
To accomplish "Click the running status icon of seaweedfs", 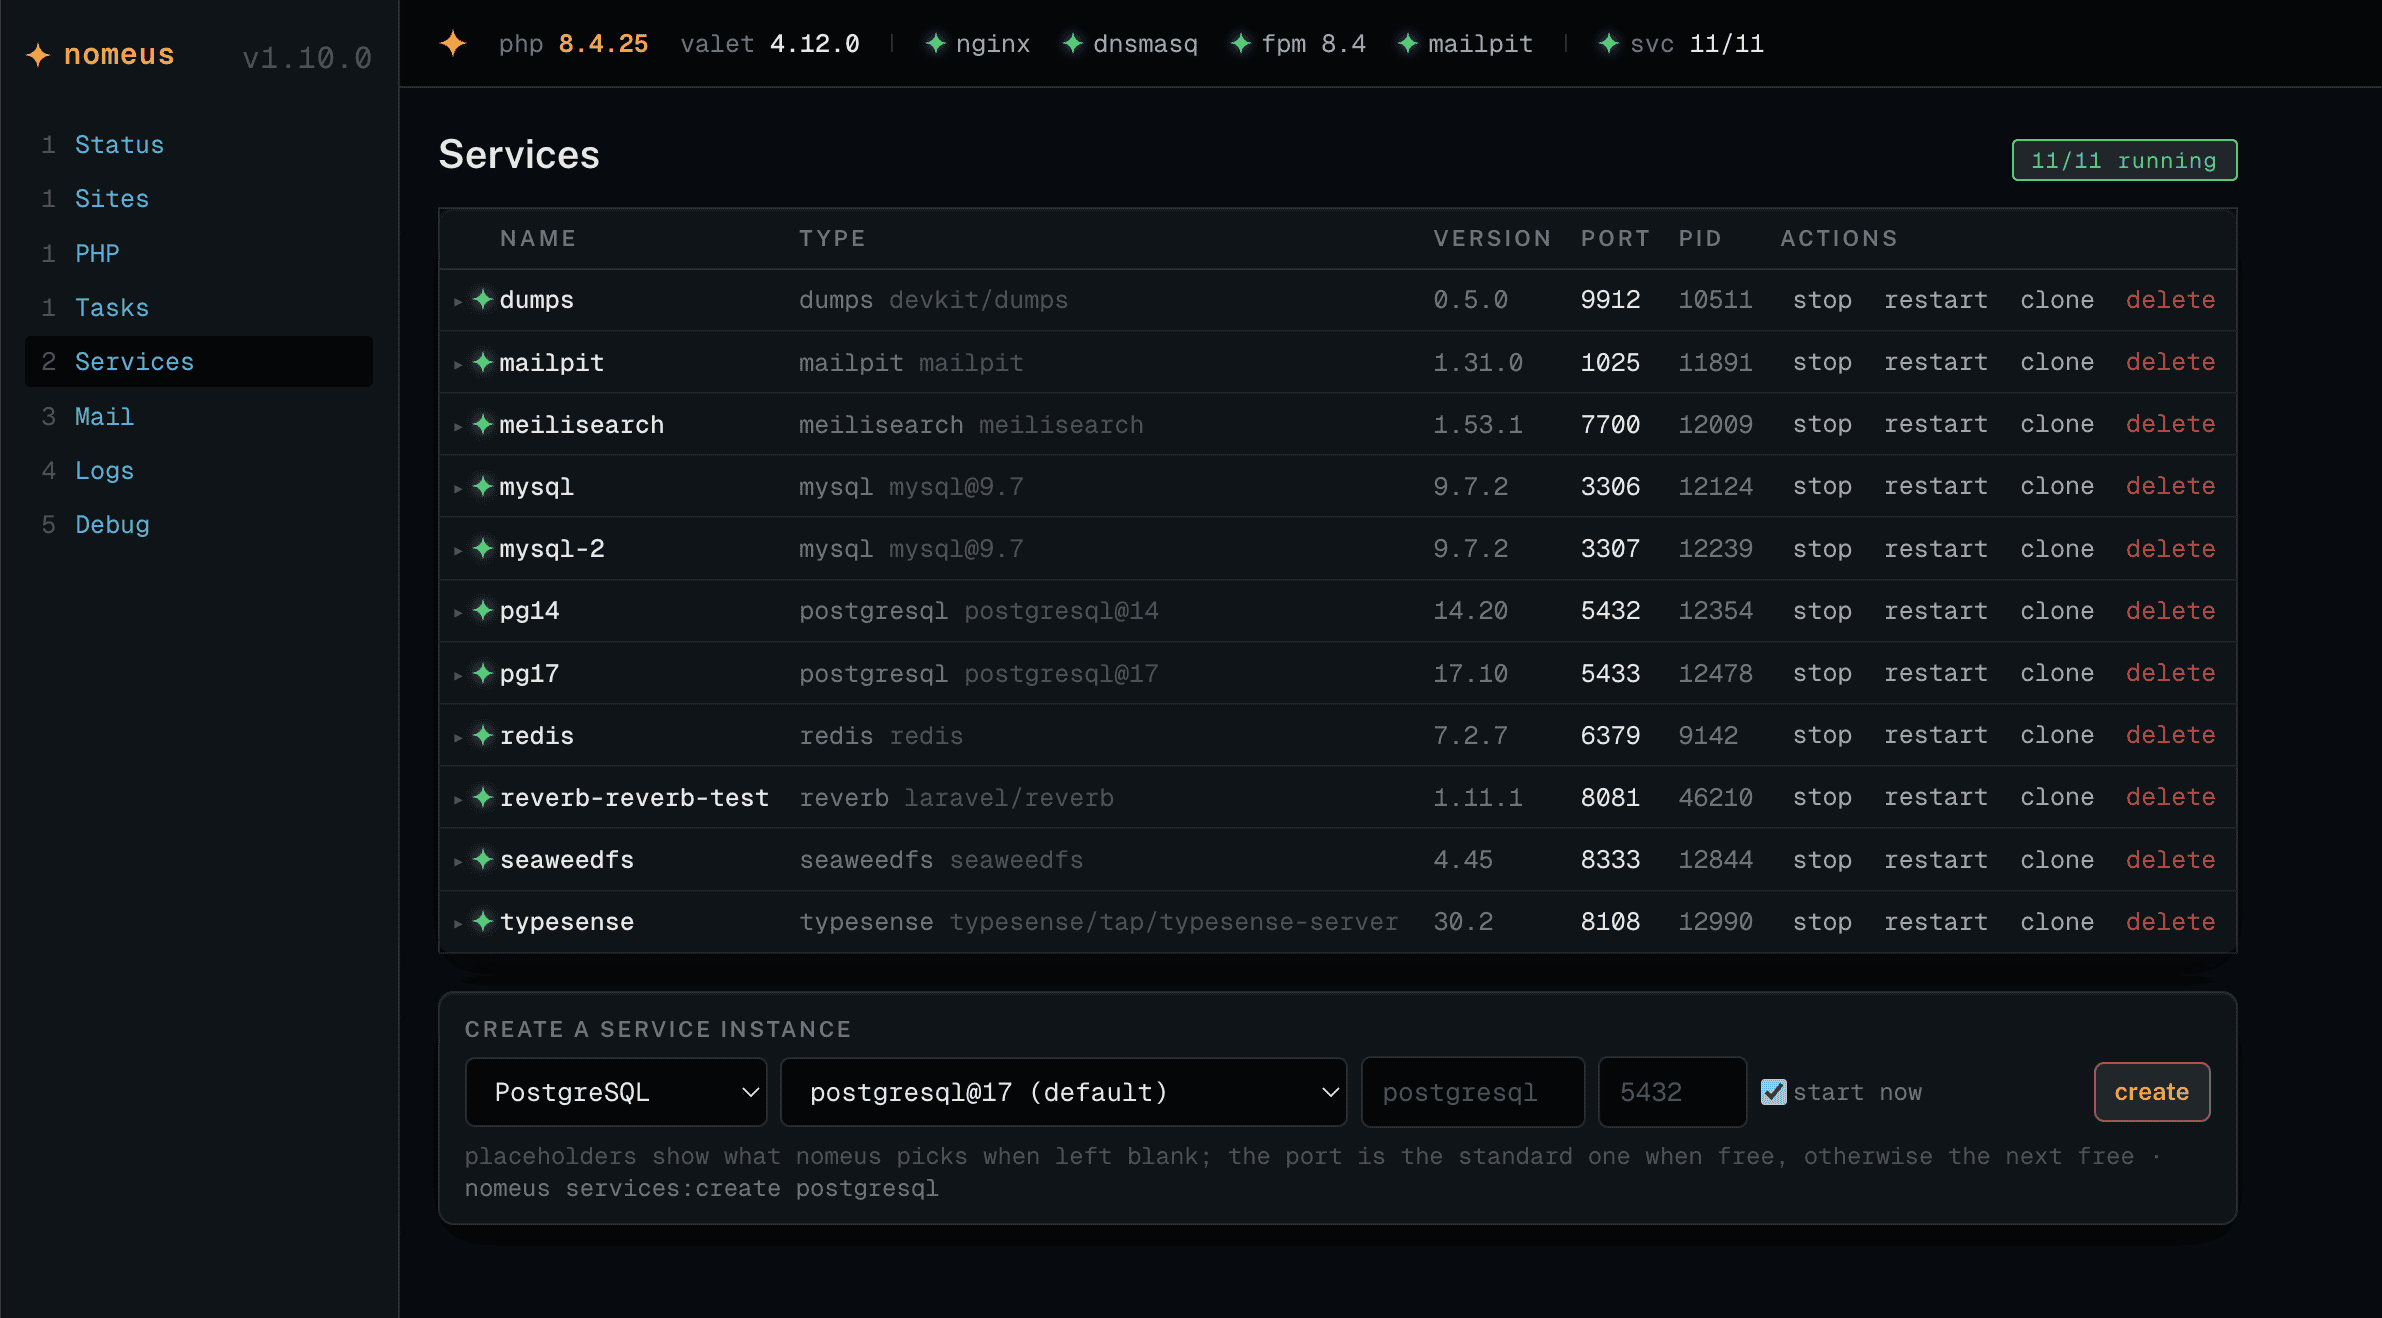I will click(483, 859).
